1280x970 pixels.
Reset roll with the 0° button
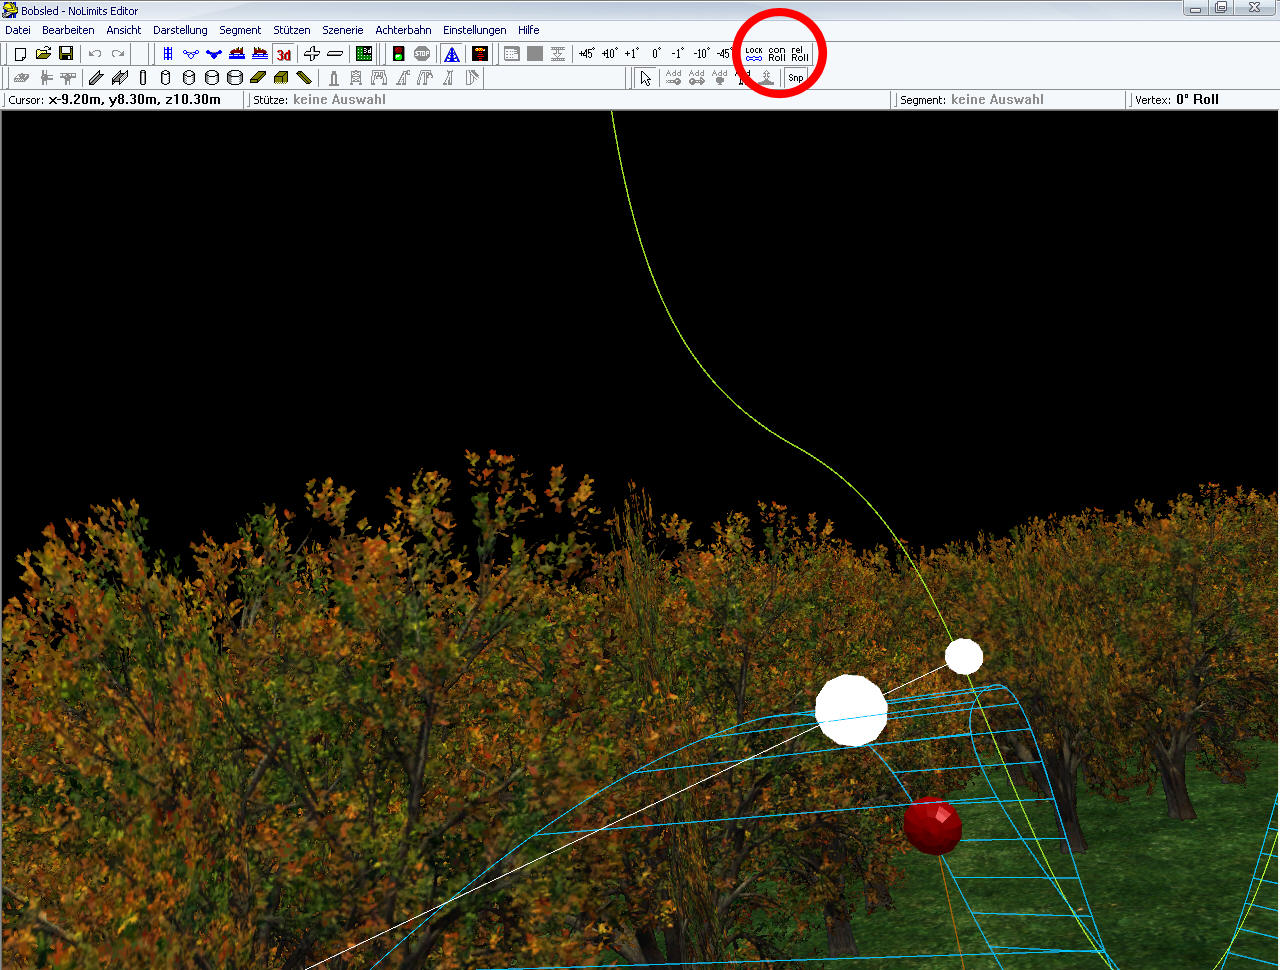[x=656, y=54]
